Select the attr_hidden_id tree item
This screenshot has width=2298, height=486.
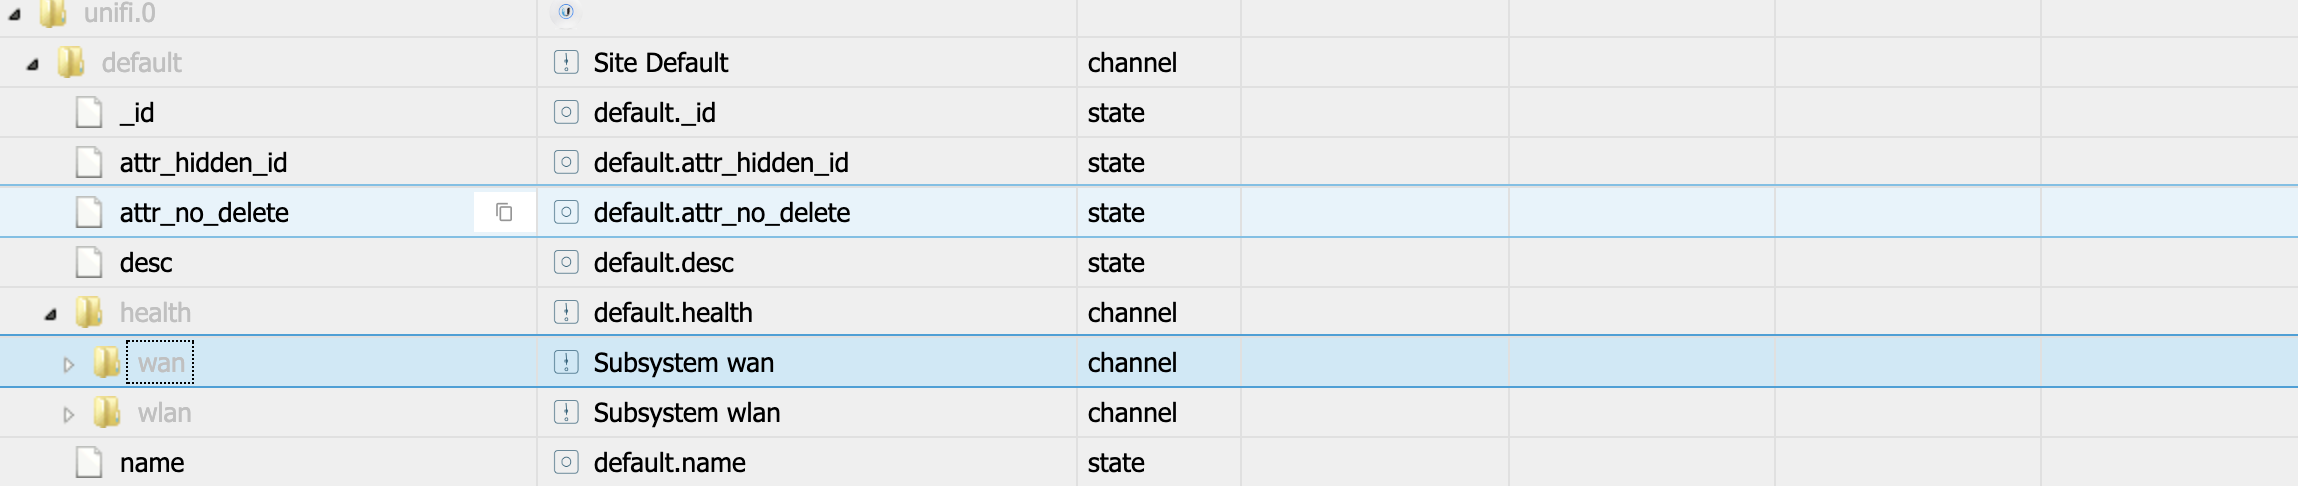(203, 162)
